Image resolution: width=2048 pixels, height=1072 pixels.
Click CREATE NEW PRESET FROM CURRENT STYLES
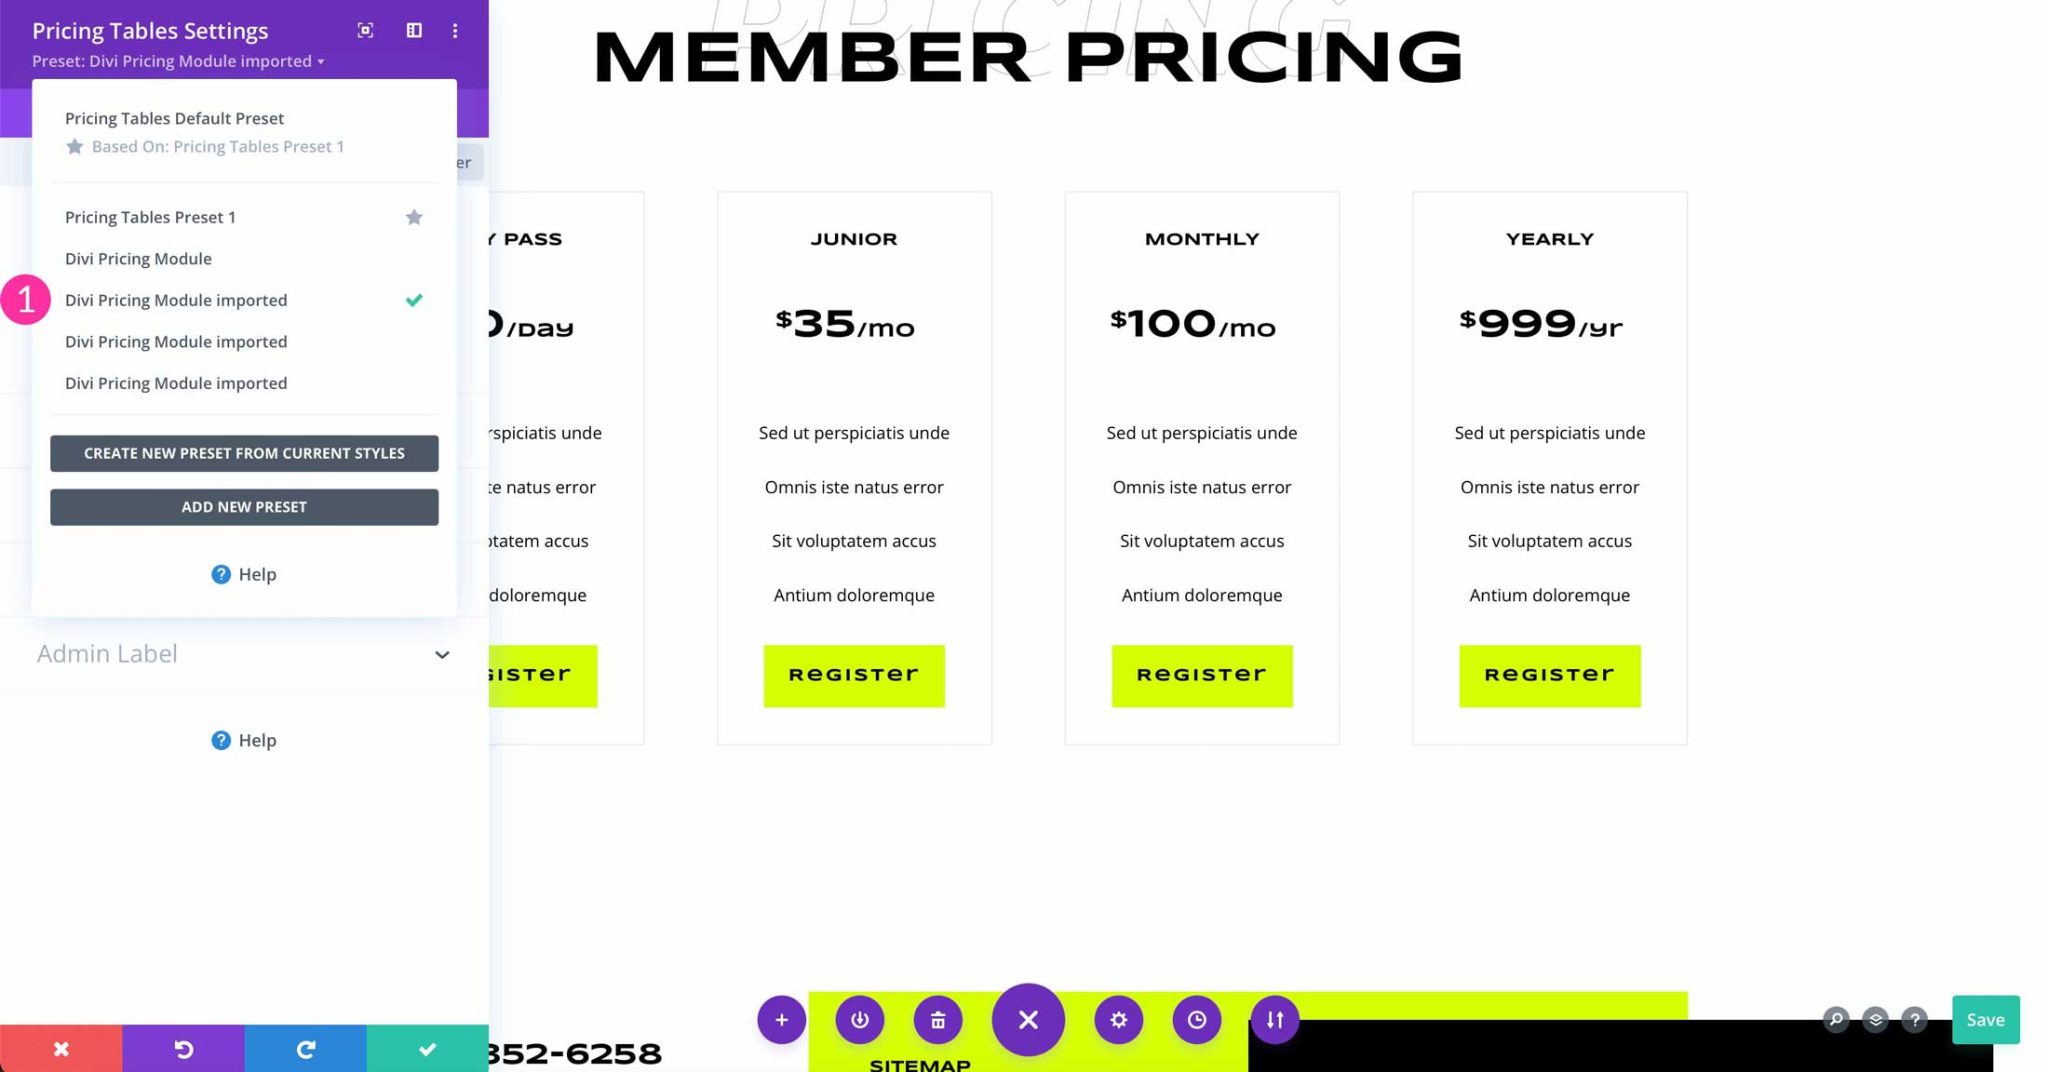point(244,453)
